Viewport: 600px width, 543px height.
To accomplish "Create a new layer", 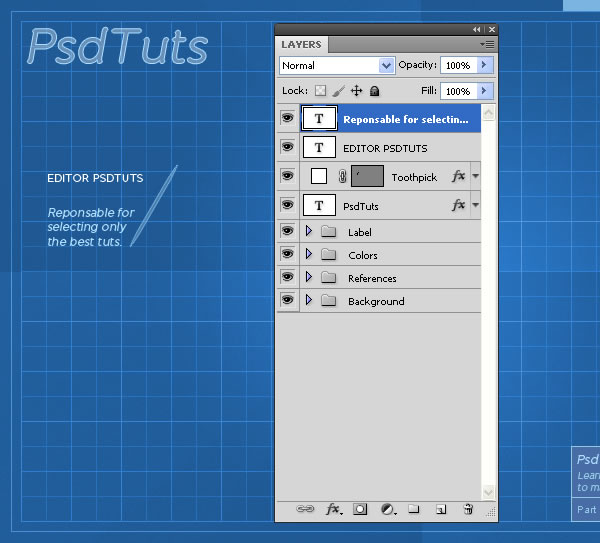I will [x=441, y=509].
